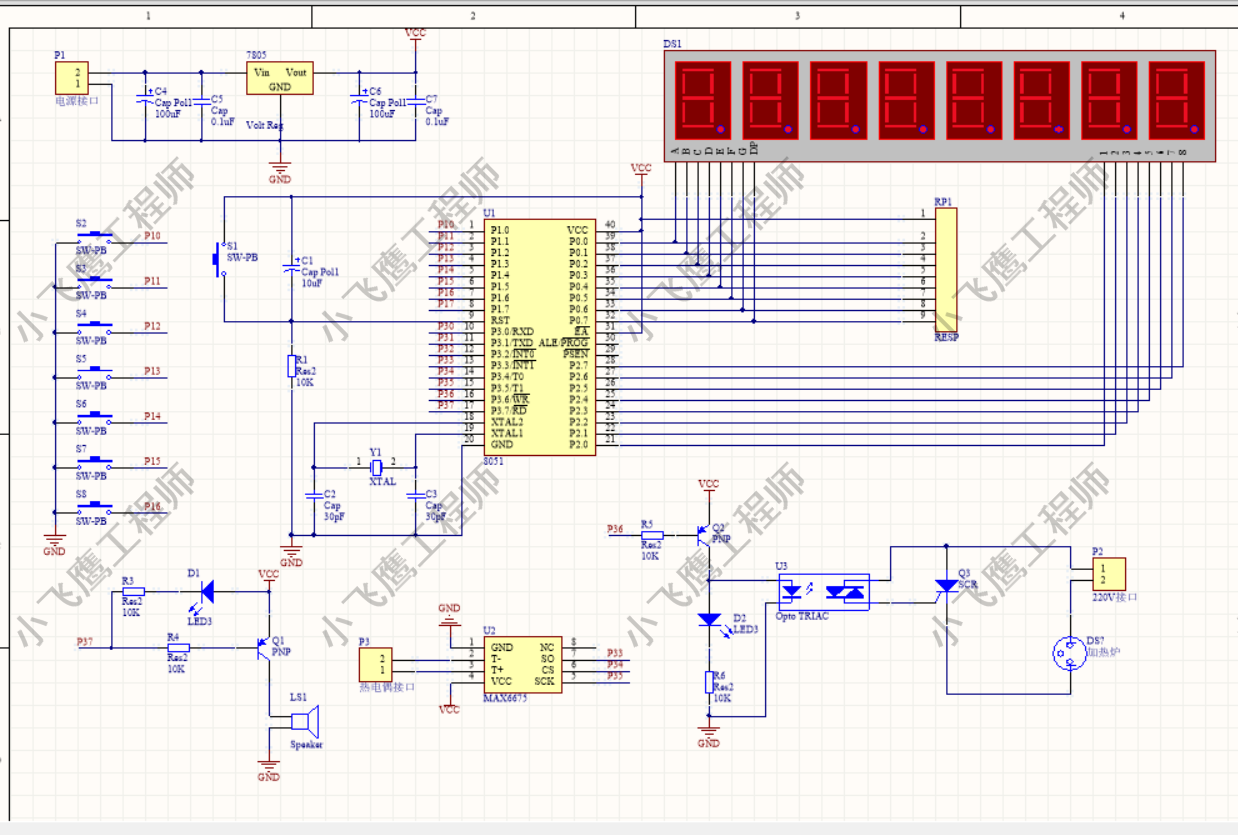1238x835 pixels.
Task: Select the P2 220V connector
Action: click(1109, 574)
